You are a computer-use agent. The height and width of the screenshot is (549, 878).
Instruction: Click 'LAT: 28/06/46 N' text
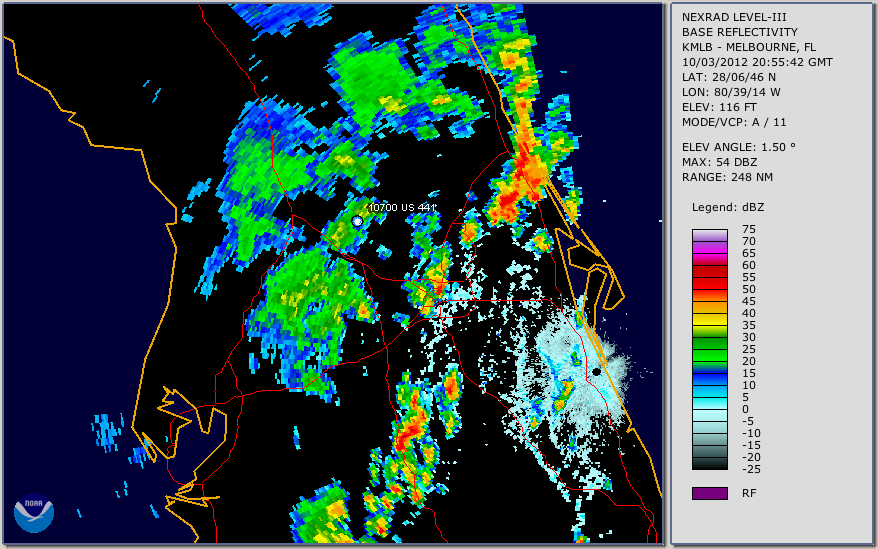pos(728,77)
